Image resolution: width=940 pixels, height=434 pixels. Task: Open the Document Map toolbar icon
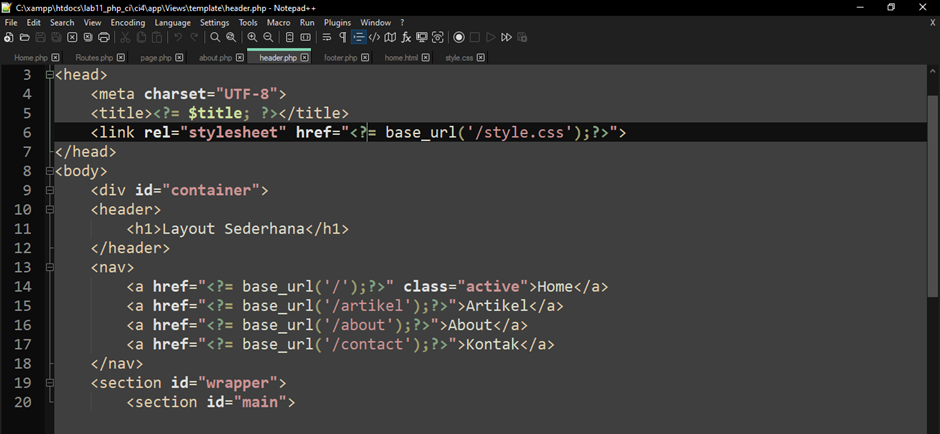[390, 37]
